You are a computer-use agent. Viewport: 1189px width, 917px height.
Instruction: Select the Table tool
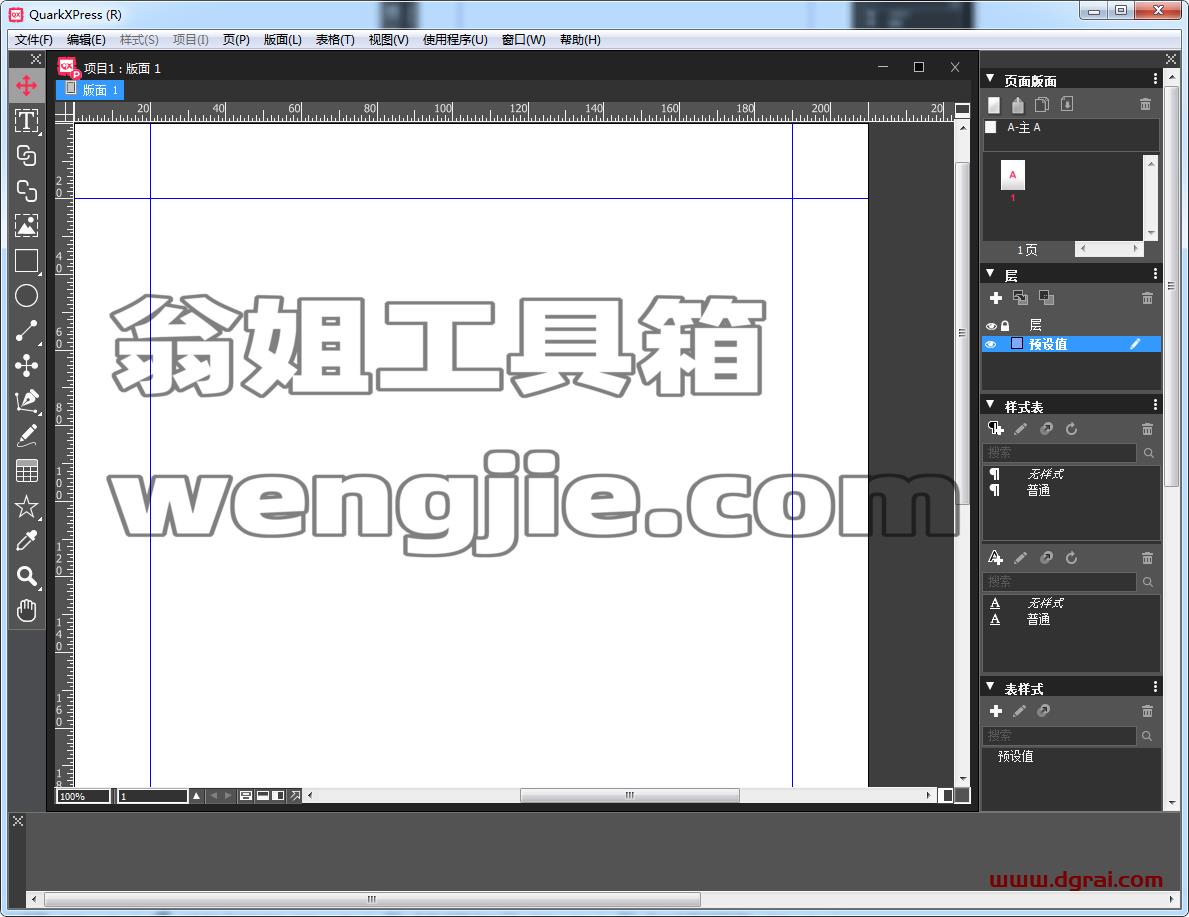[27, 471]
